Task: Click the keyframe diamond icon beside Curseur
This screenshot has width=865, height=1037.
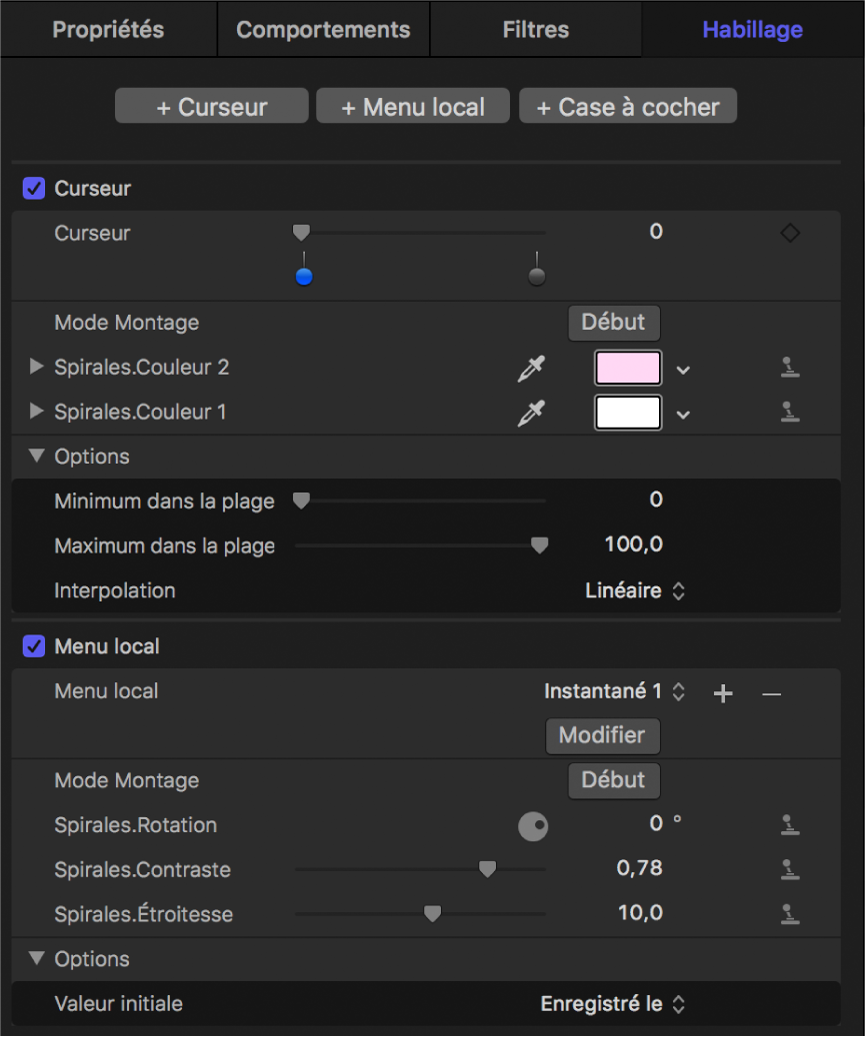Action: 790,233
